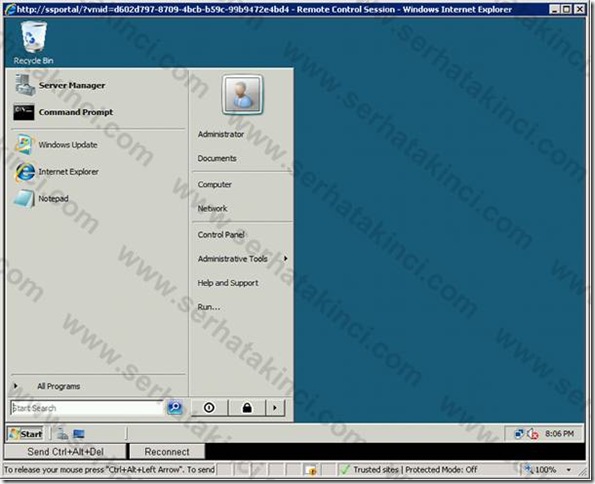Click the popup blocker status bar icon
The image size is (595, 484).
click(310, 470)
